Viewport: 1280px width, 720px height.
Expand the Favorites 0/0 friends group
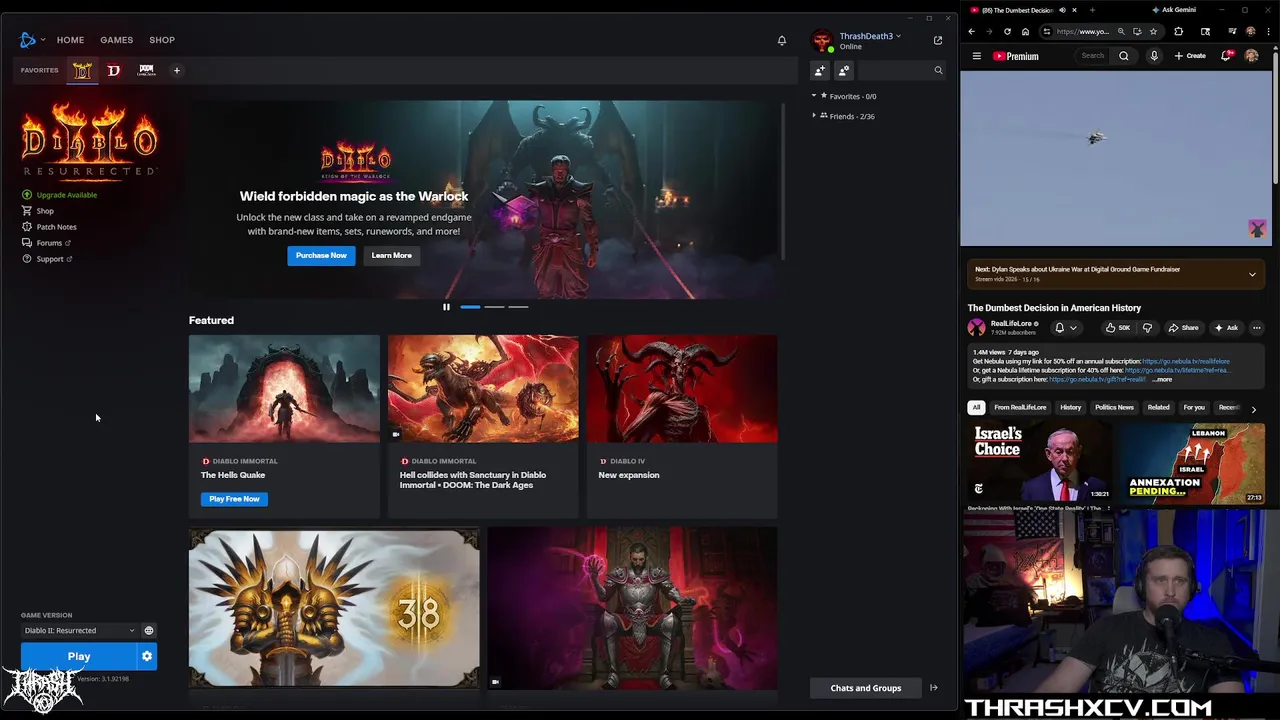click(x=845, y=96)
